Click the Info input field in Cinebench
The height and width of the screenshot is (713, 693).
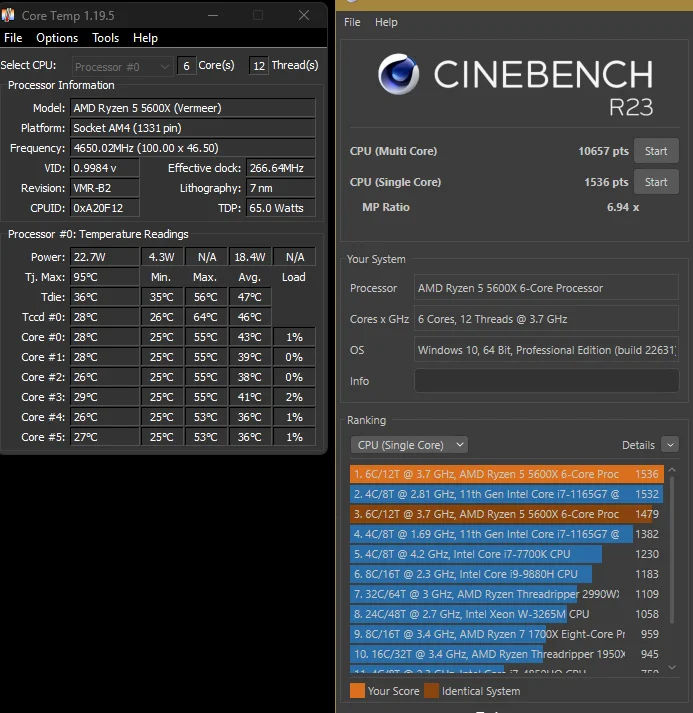point(547,381)
